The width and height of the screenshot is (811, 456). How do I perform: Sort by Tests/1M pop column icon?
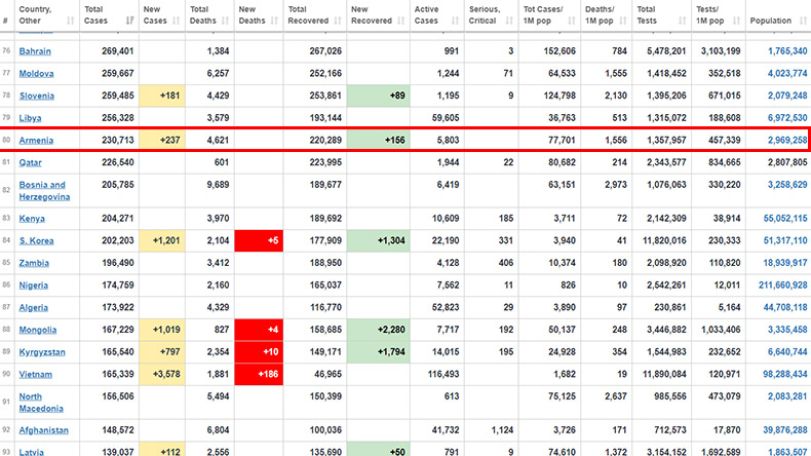(x=737, y=21)
